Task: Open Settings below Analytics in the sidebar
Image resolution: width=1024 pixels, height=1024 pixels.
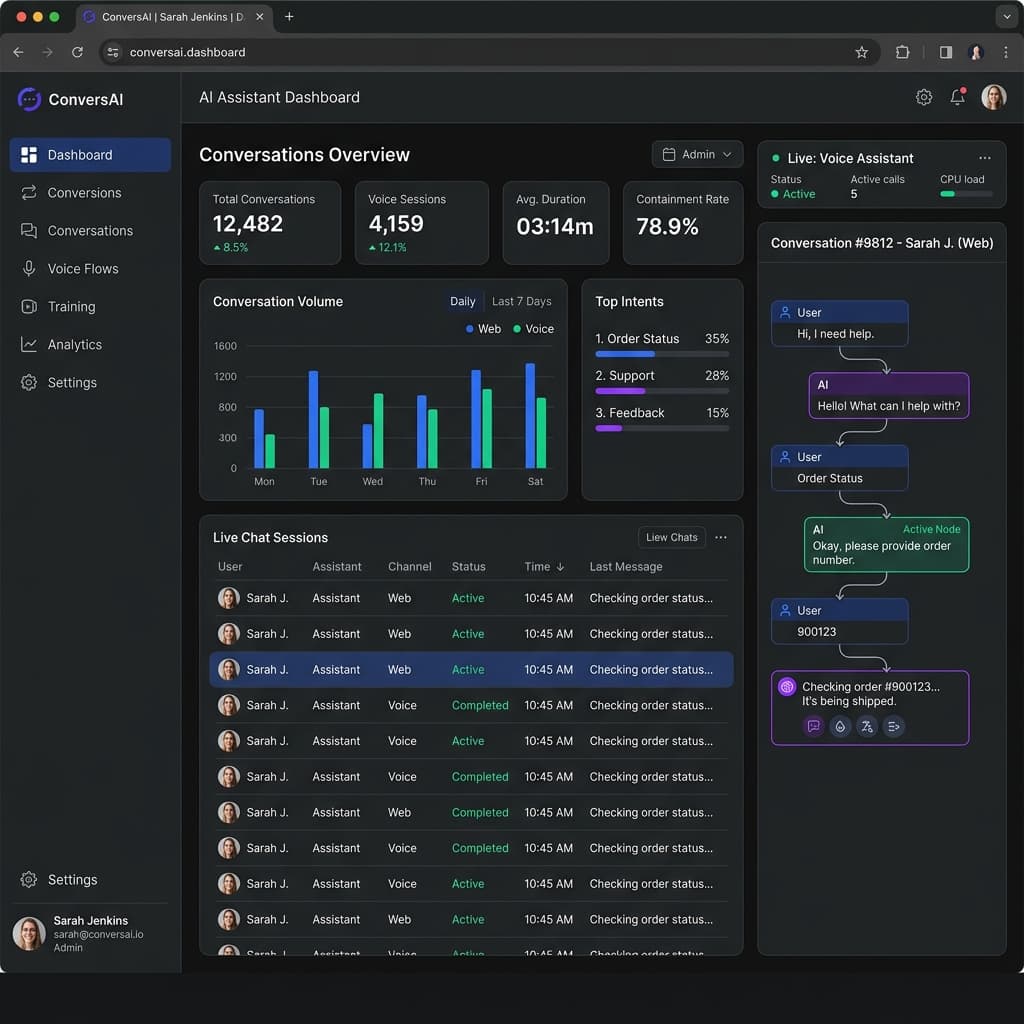Action: (x=90, y=383)
